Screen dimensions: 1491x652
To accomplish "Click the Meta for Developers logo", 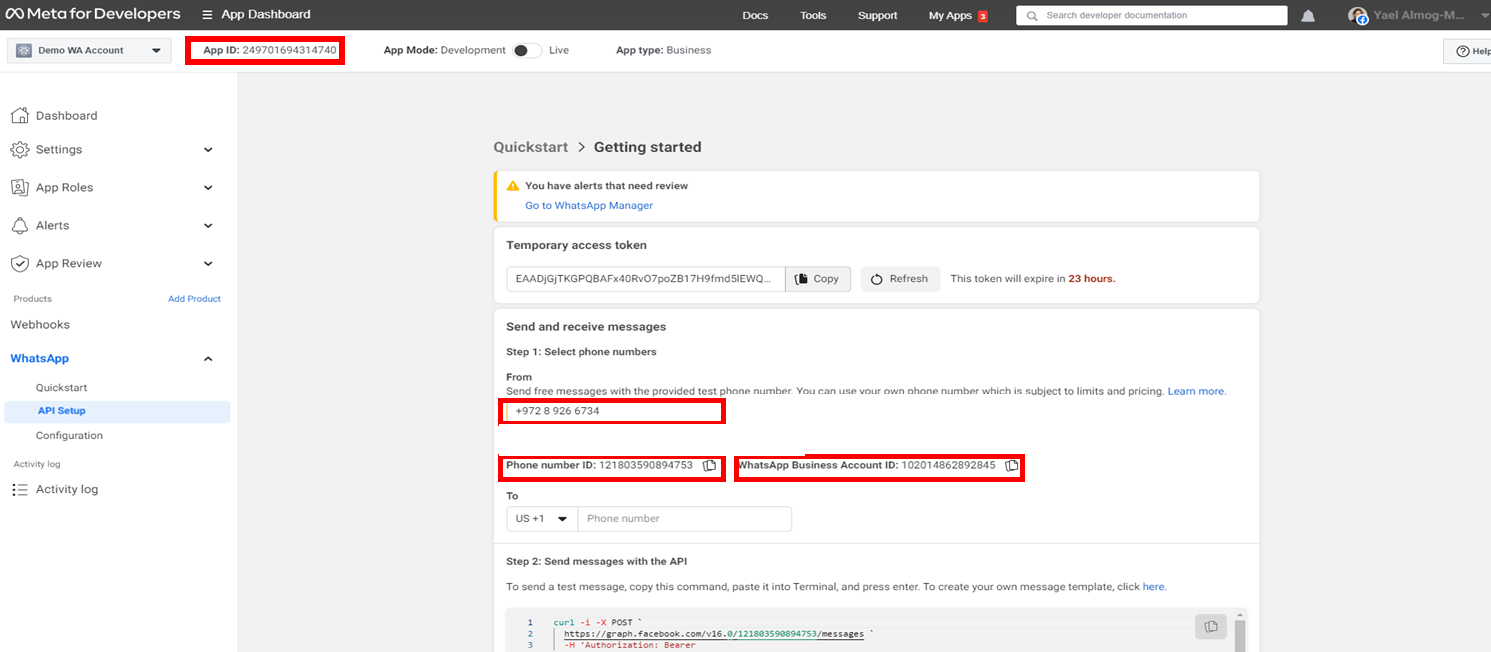I will (x=95, y=14).
